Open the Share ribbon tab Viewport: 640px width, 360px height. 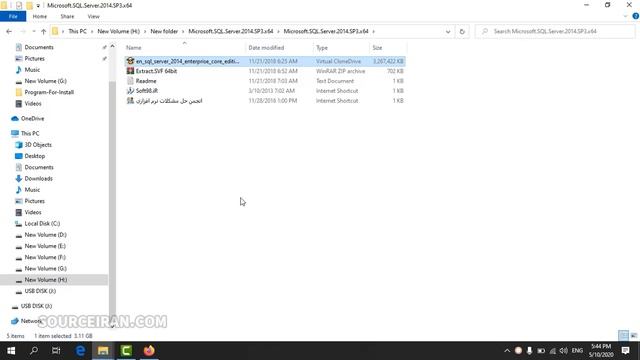pyautogui.click(x=67, y=16)
